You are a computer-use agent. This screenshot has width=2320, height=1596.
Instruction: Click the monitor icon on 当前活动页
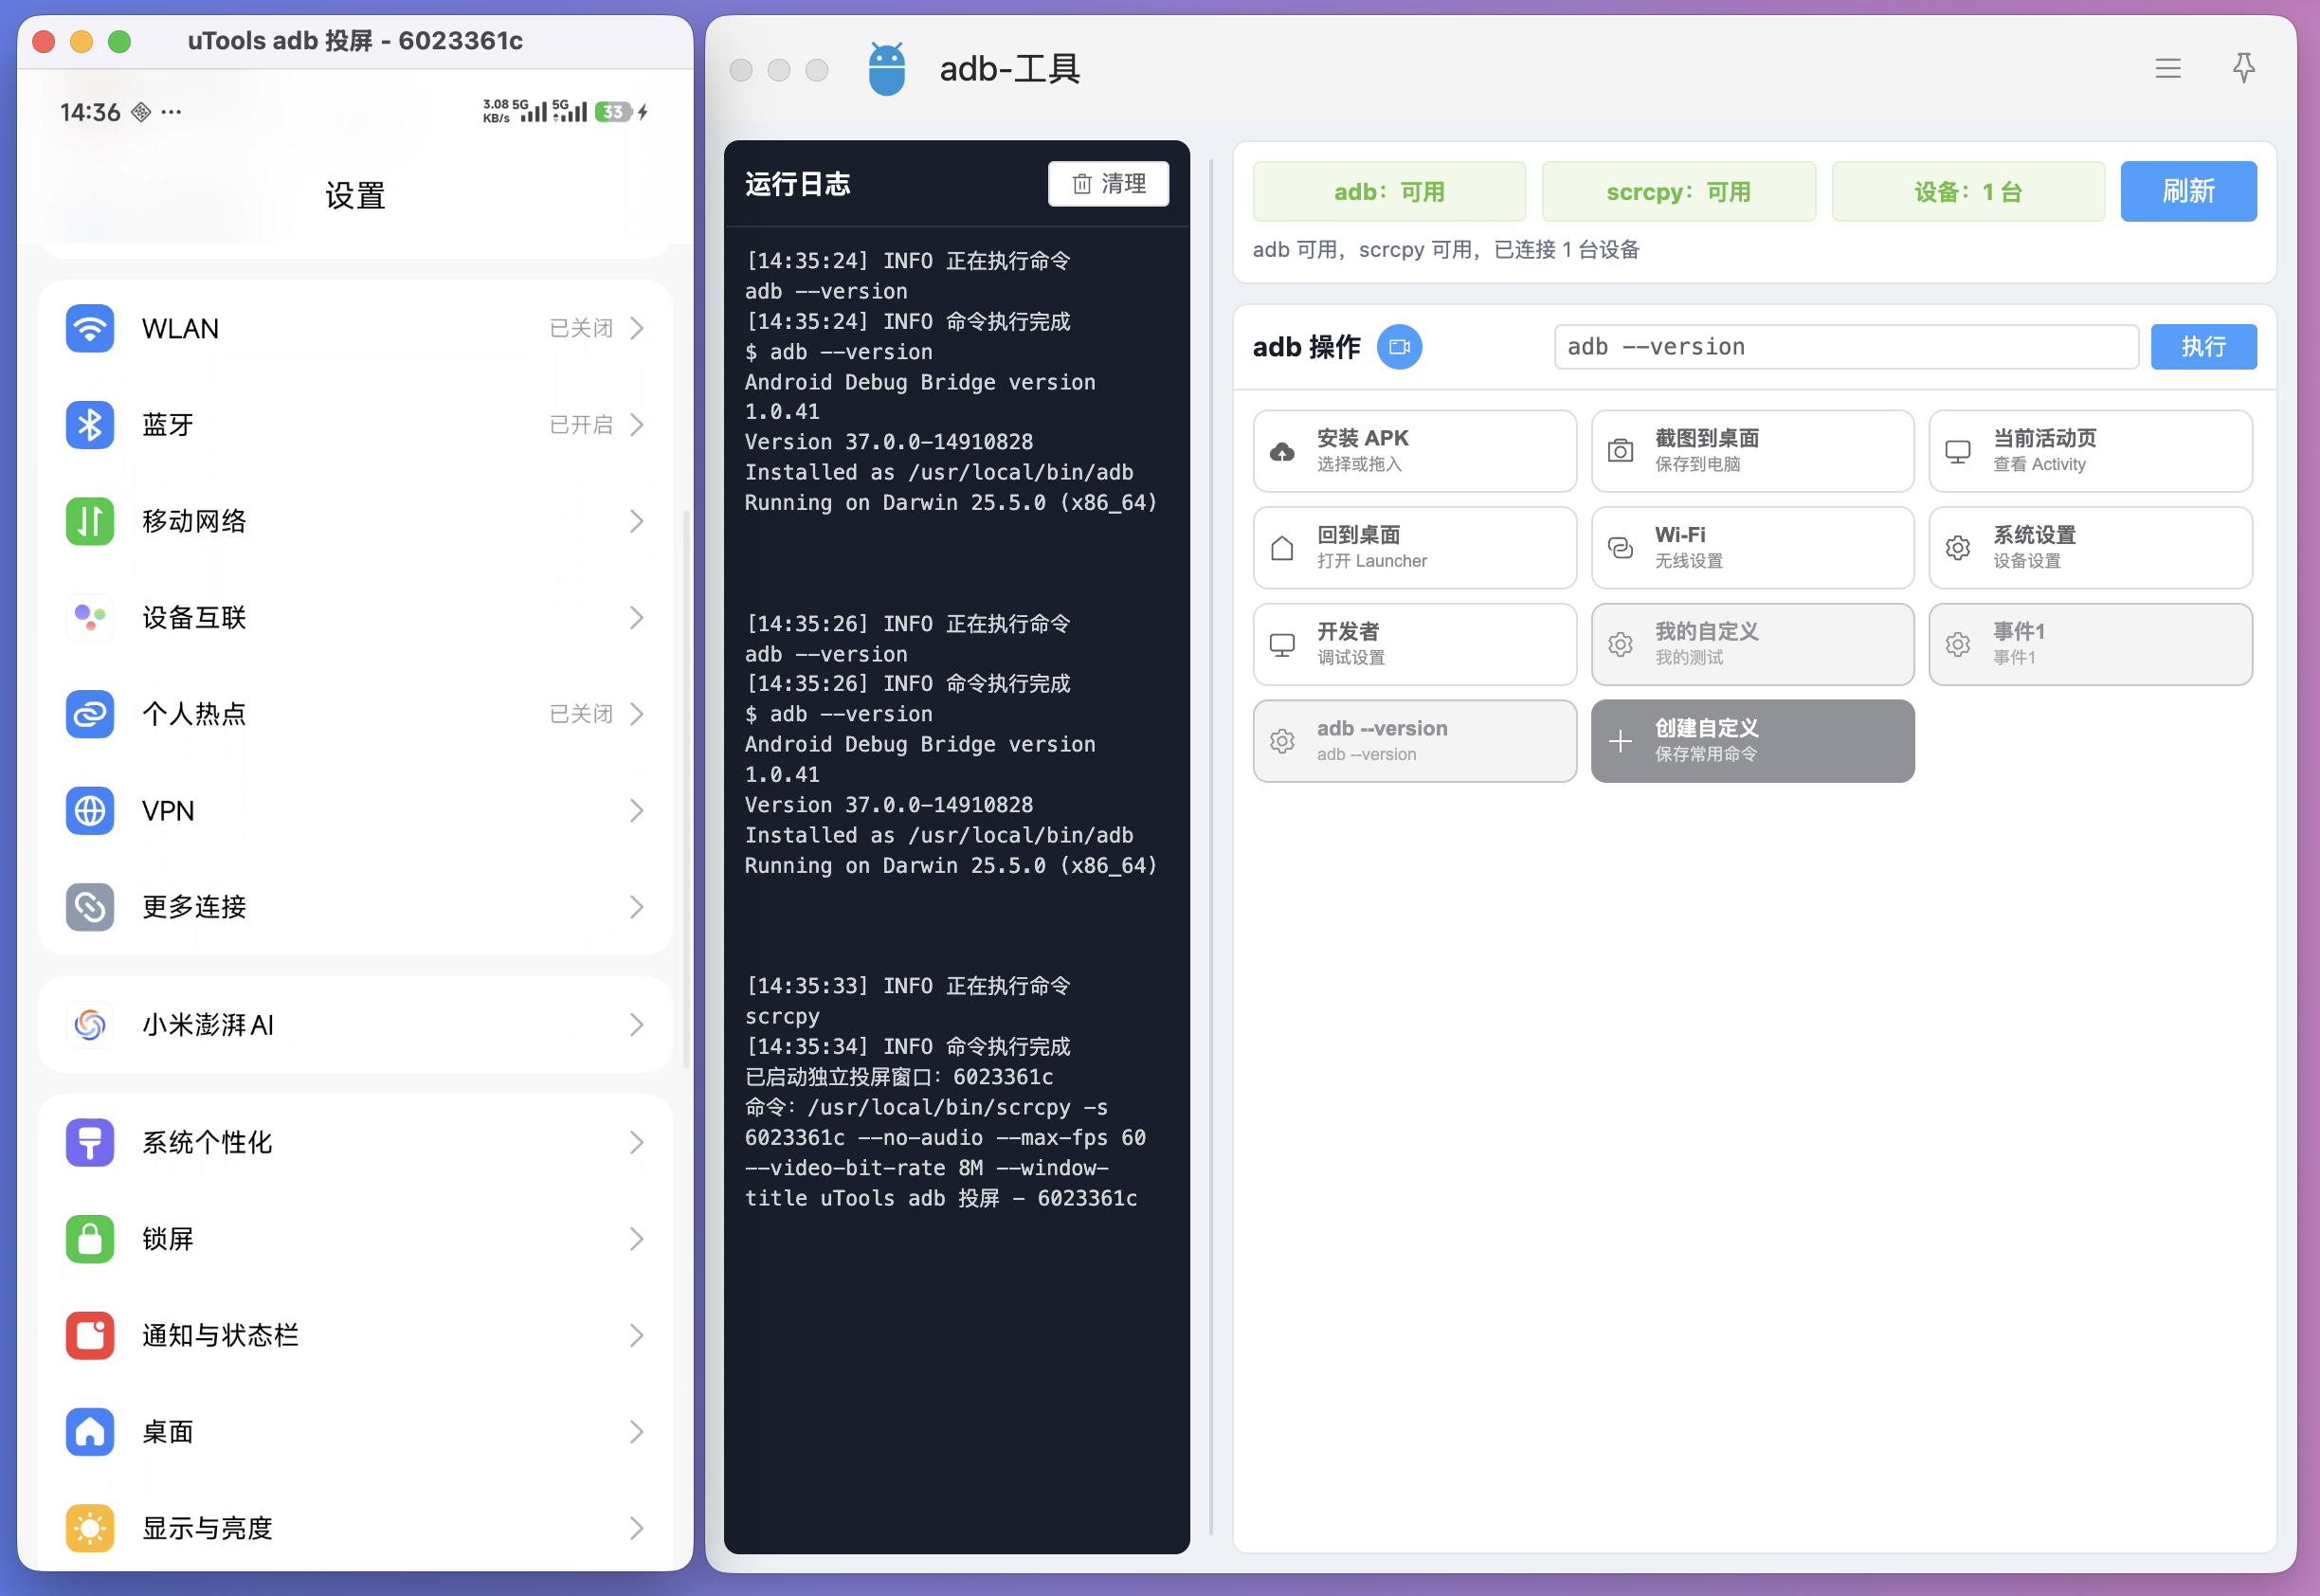tap(1958, 452)
